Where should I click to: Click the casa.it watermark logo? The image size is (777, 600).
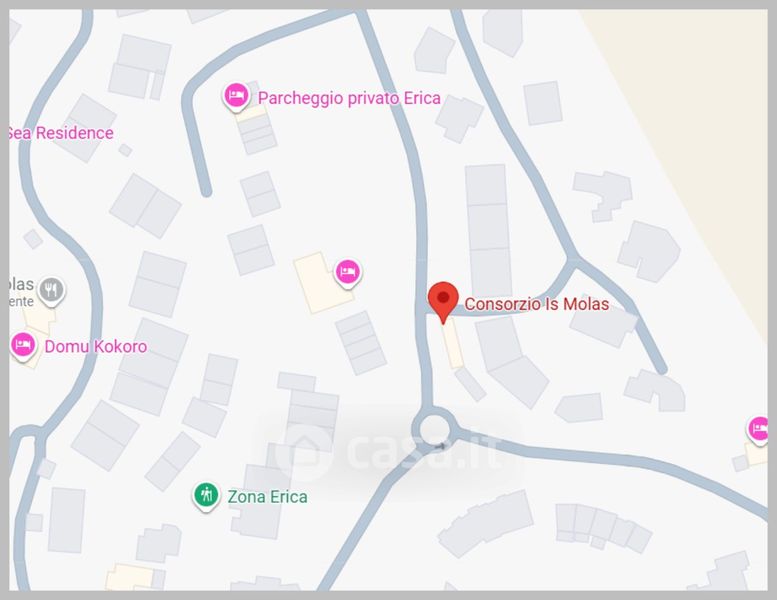pos(389,451)
